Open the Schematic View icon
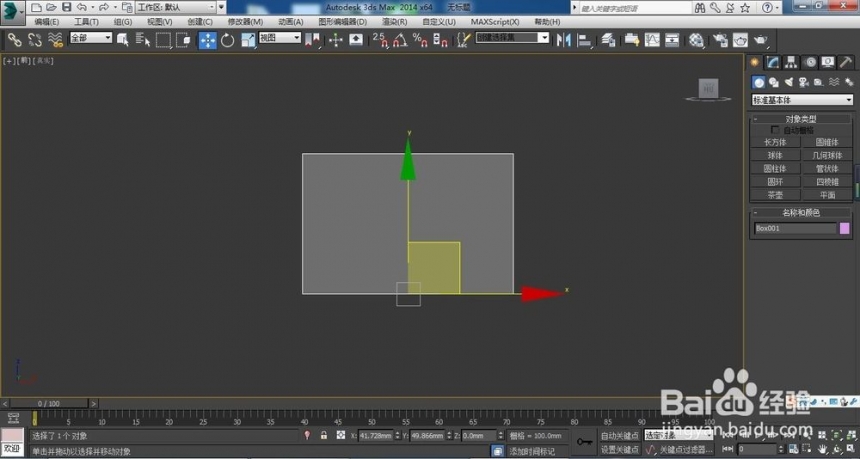Image resolution: width=860 pixels, height=459 pixels. 672,40
